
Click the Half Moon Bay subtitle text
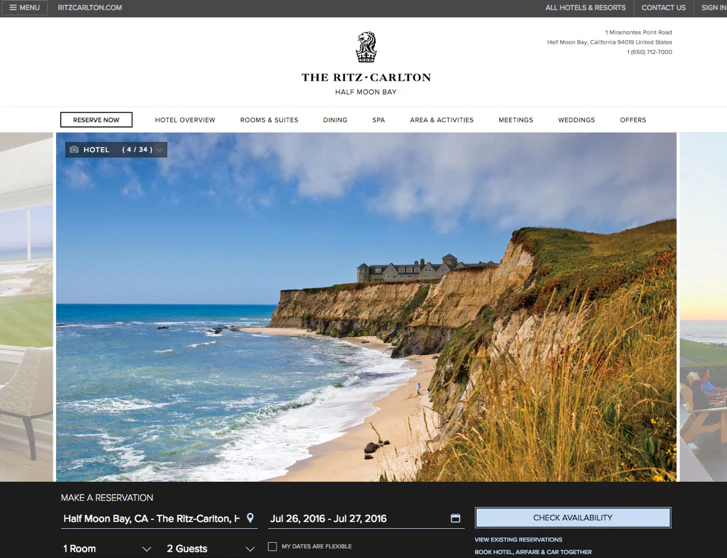pos(366,92)
